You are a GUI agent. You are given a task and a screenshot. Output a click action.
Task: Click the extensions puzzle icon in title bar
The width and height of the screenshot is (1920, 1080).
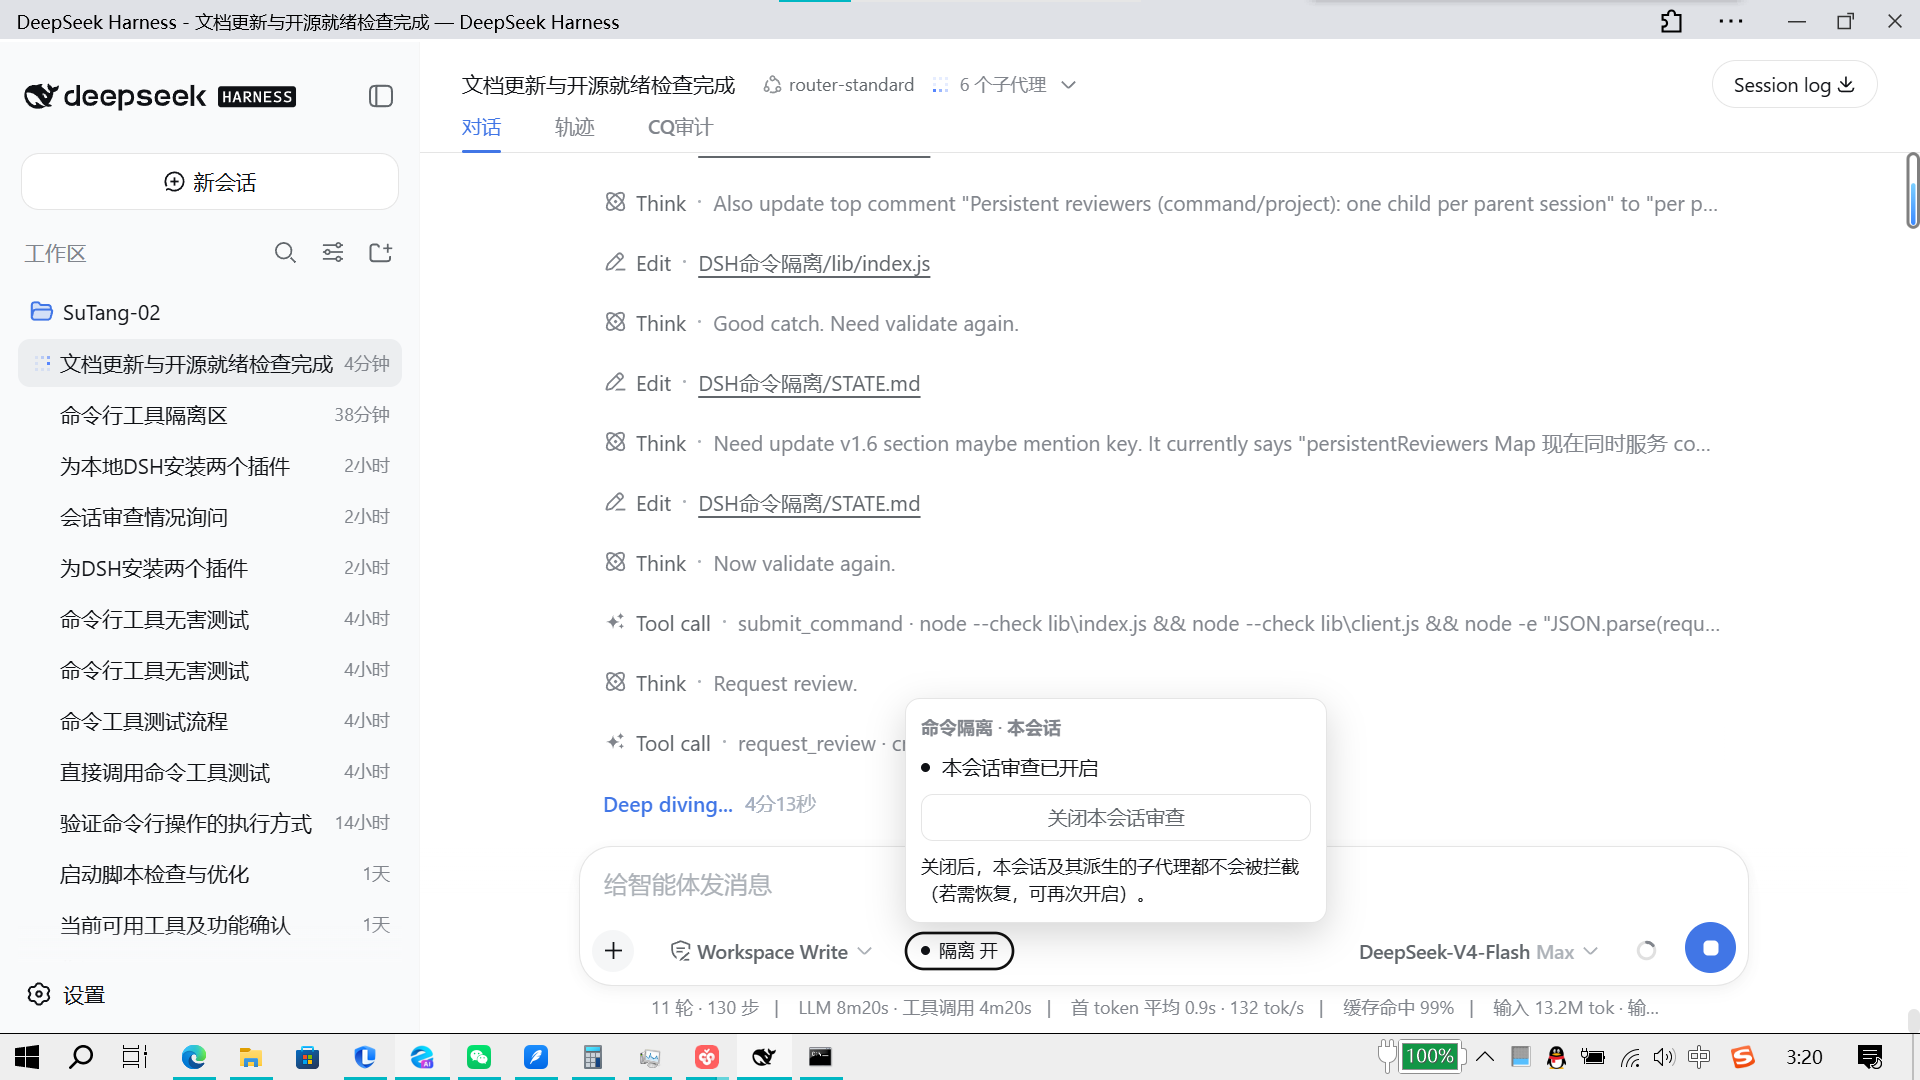(x=1671, y=21)
